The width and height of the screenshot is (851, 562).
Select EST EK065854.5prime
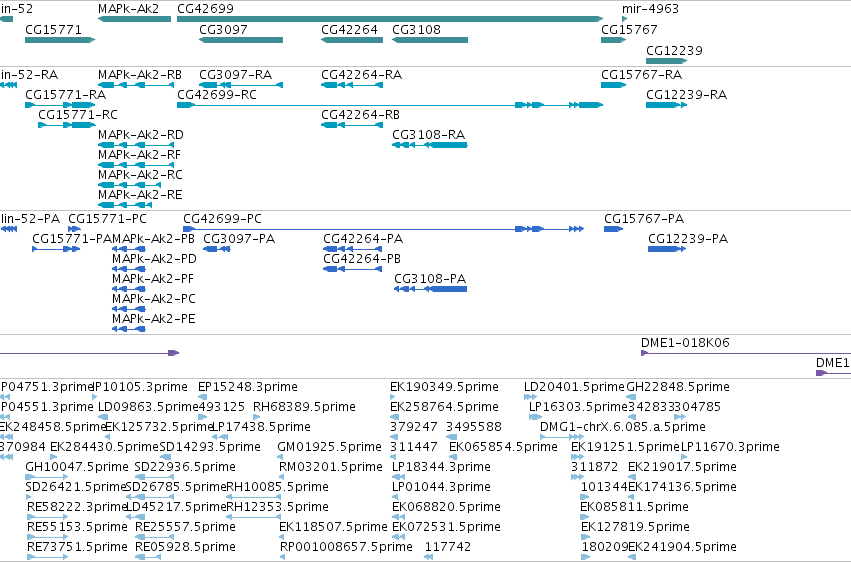453,457
